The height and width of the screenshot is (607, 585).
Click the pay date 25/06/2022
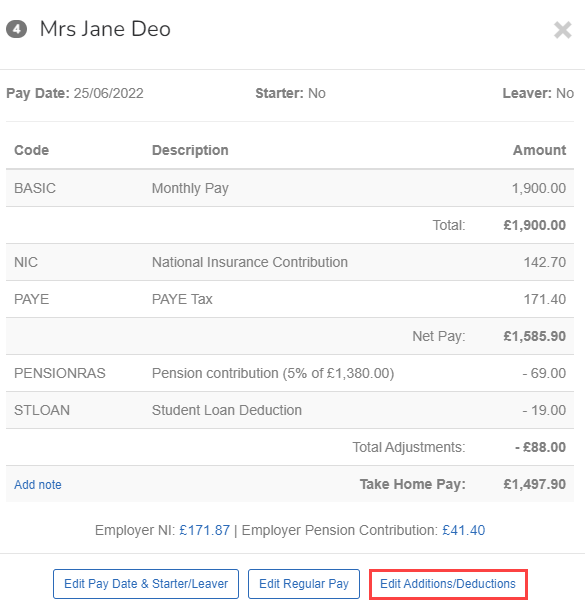coord(109,93)
